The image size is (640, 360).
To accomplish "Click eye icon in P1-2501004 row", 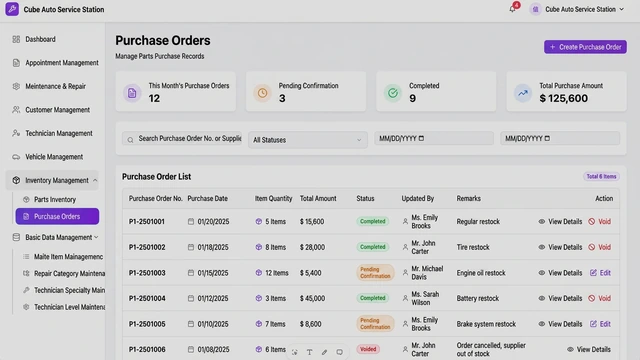I will coord(542,298).
